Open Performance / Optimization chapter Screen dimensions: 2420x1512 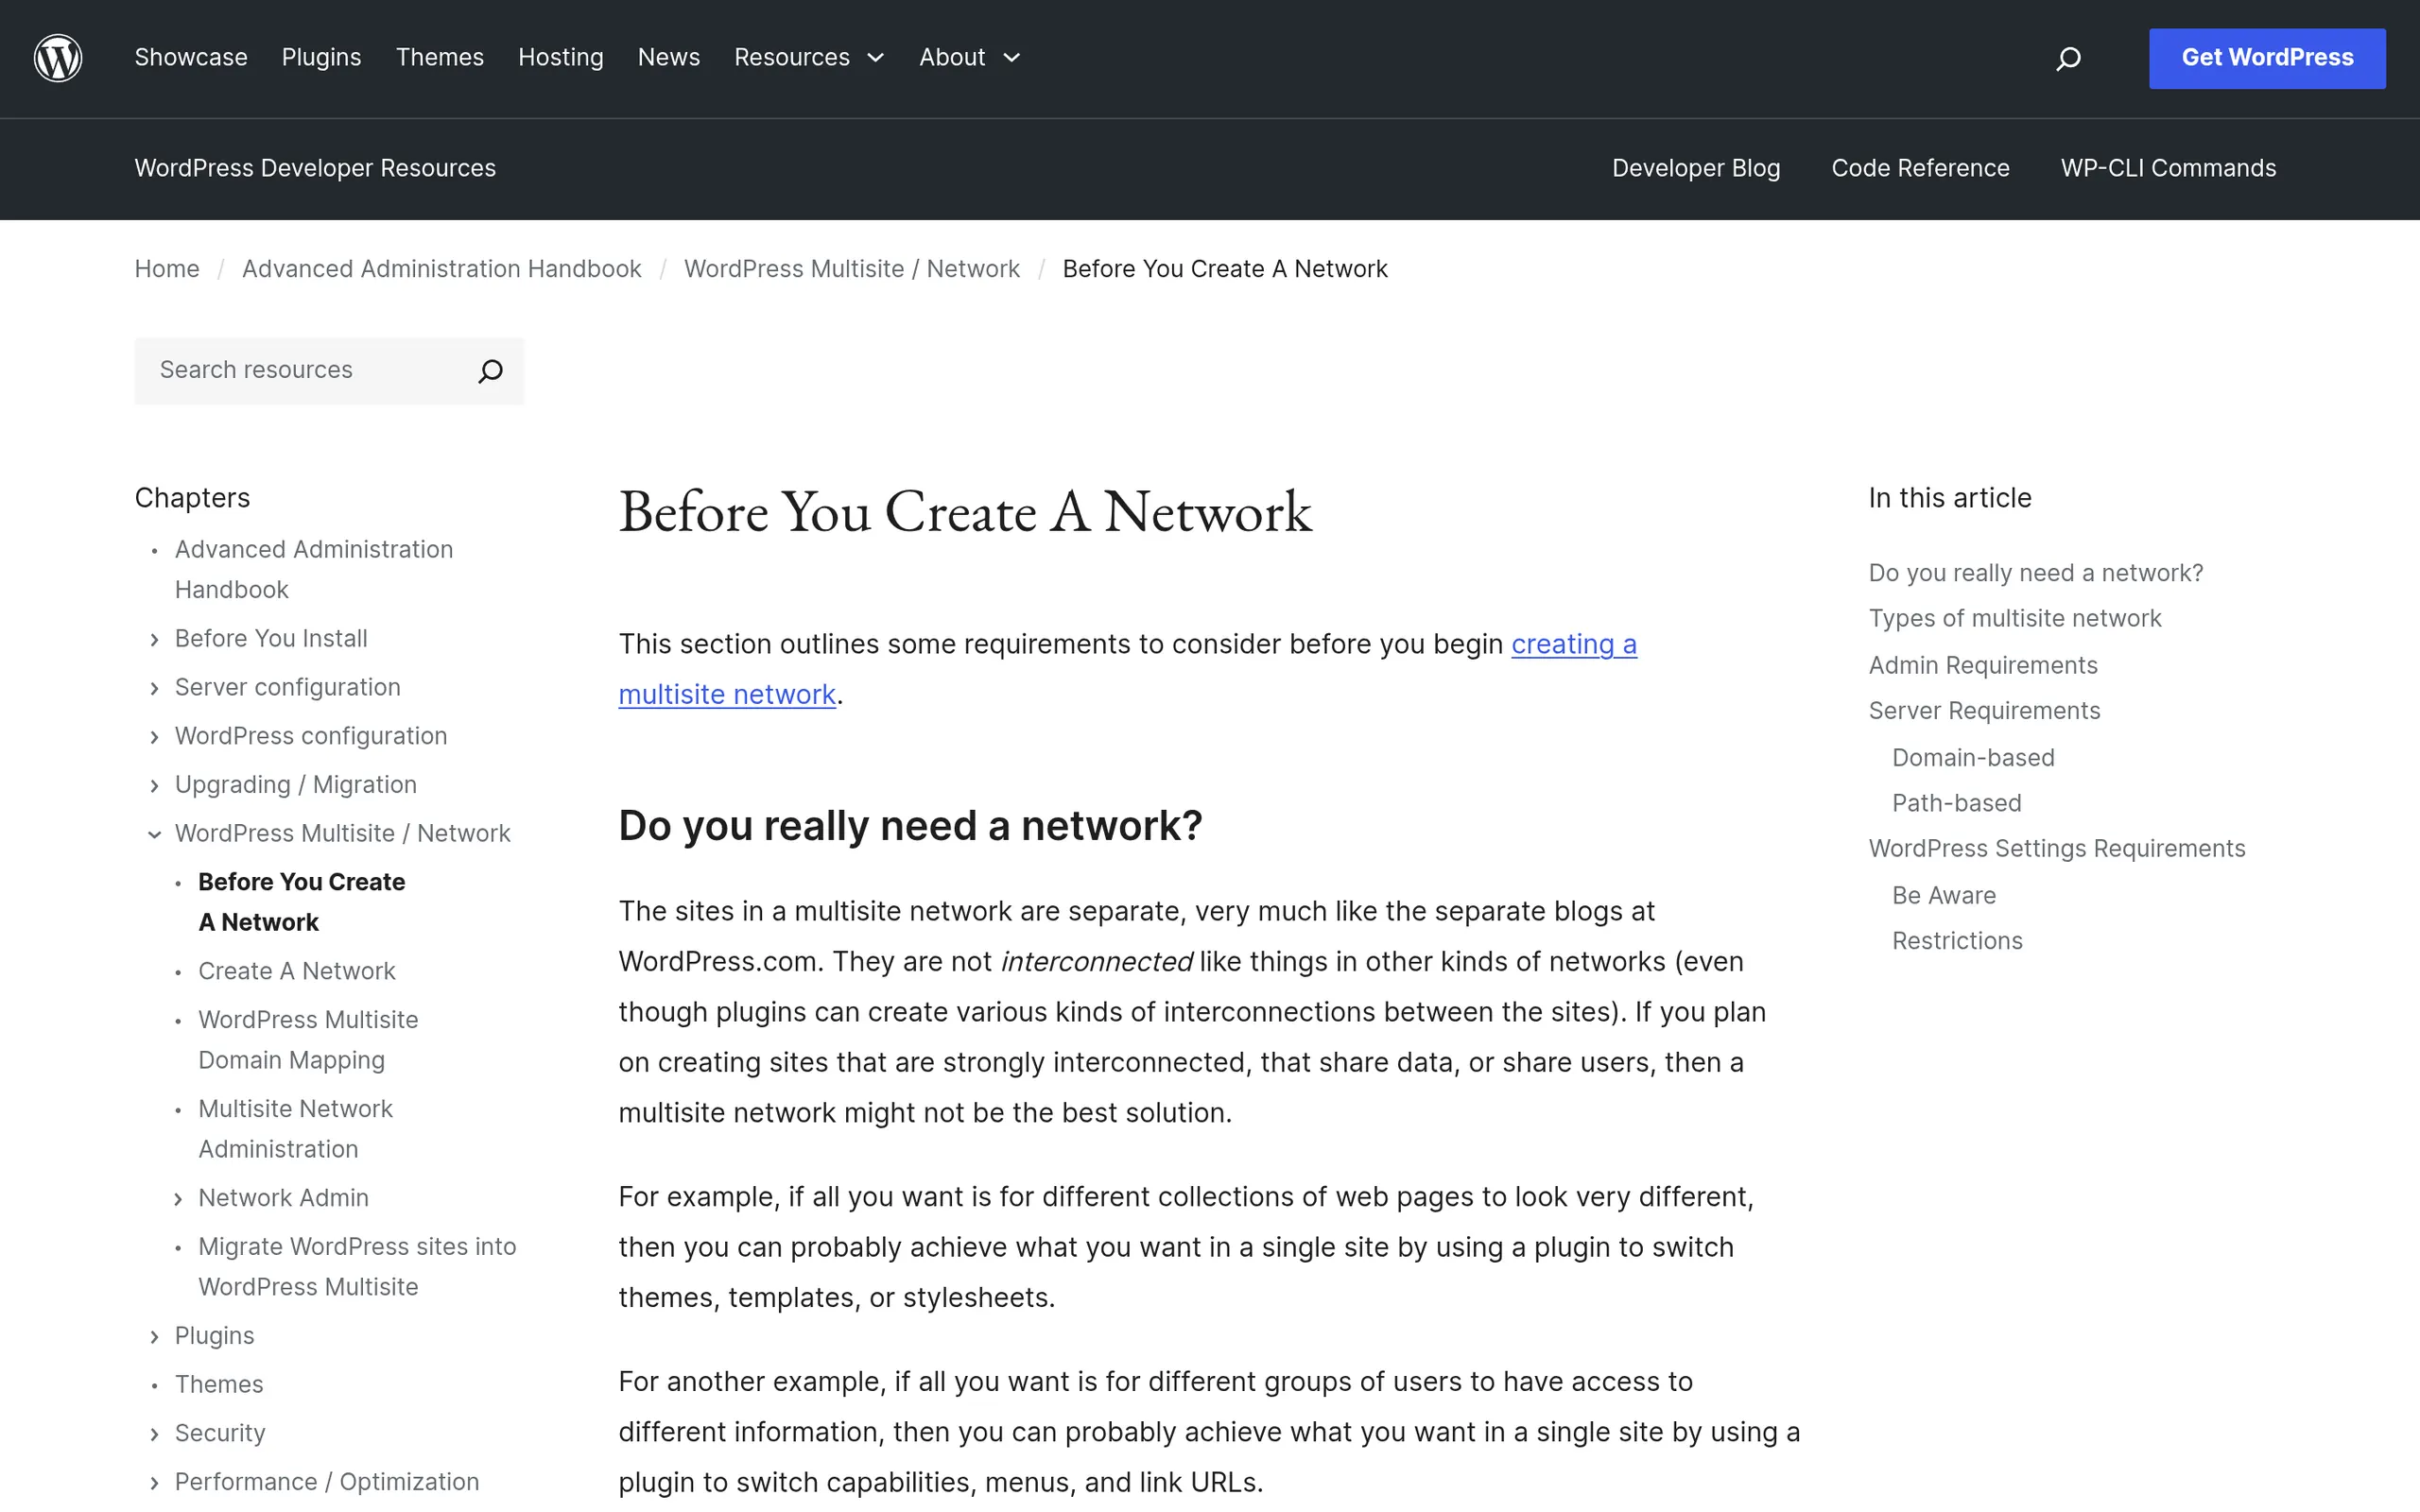coord(327,1482)
